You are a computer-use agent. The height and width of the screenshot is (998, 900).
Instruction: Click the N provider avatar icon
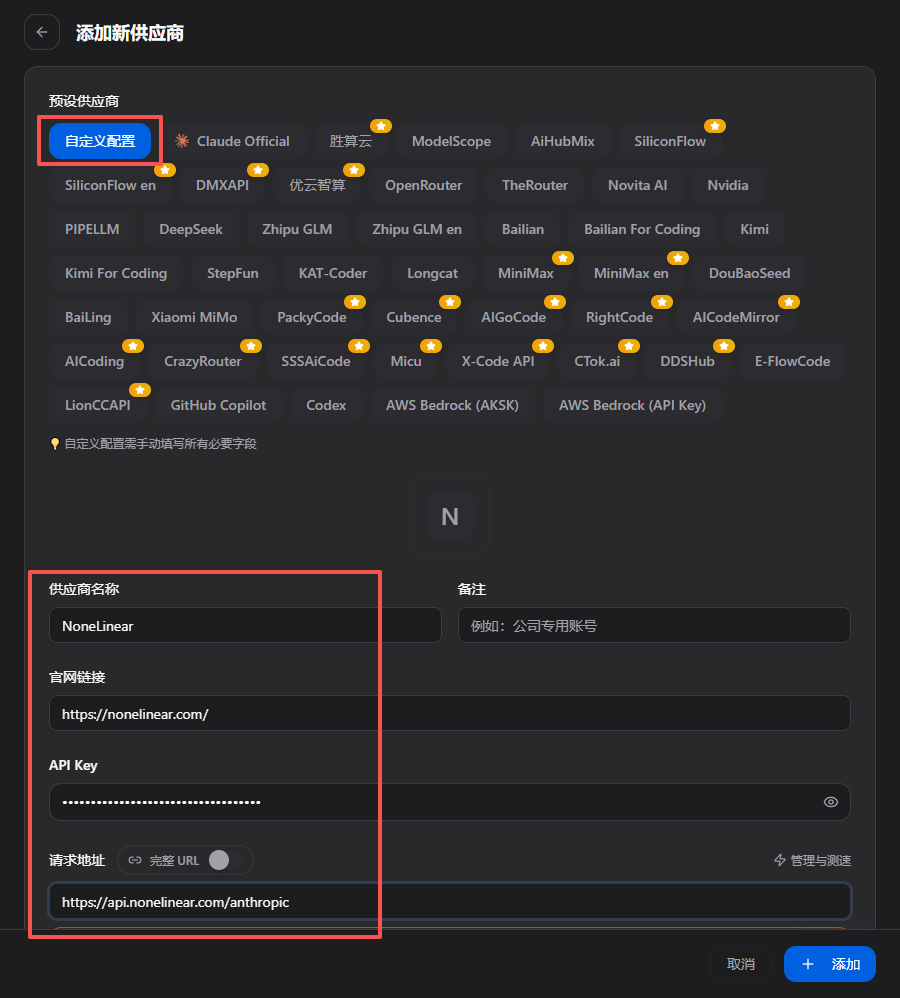pyautogui.click(x=450, y=516)
